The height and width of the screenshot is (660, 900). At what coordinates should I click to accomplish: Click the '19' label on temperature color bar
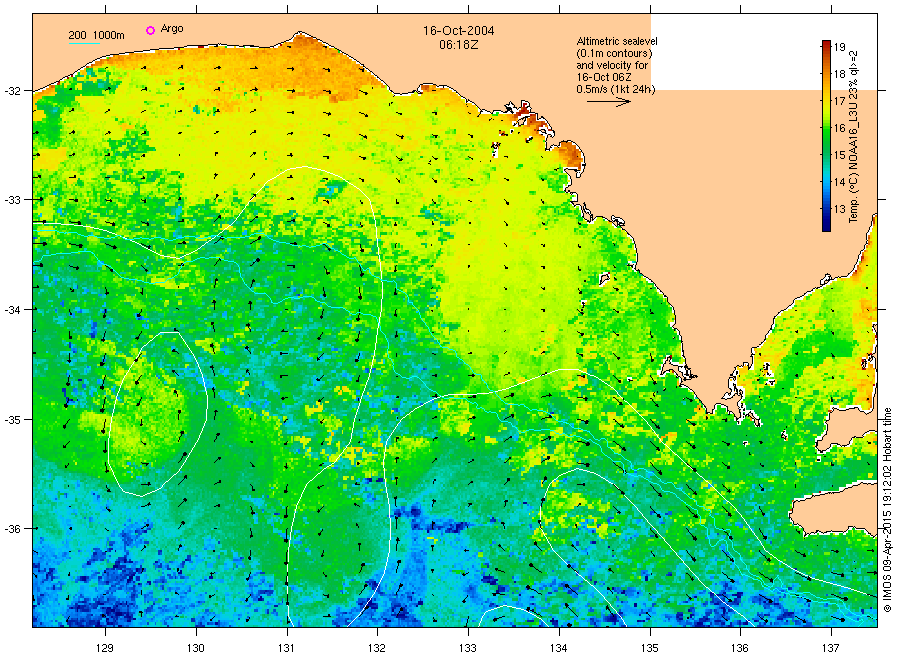click(x=840, y=47)
